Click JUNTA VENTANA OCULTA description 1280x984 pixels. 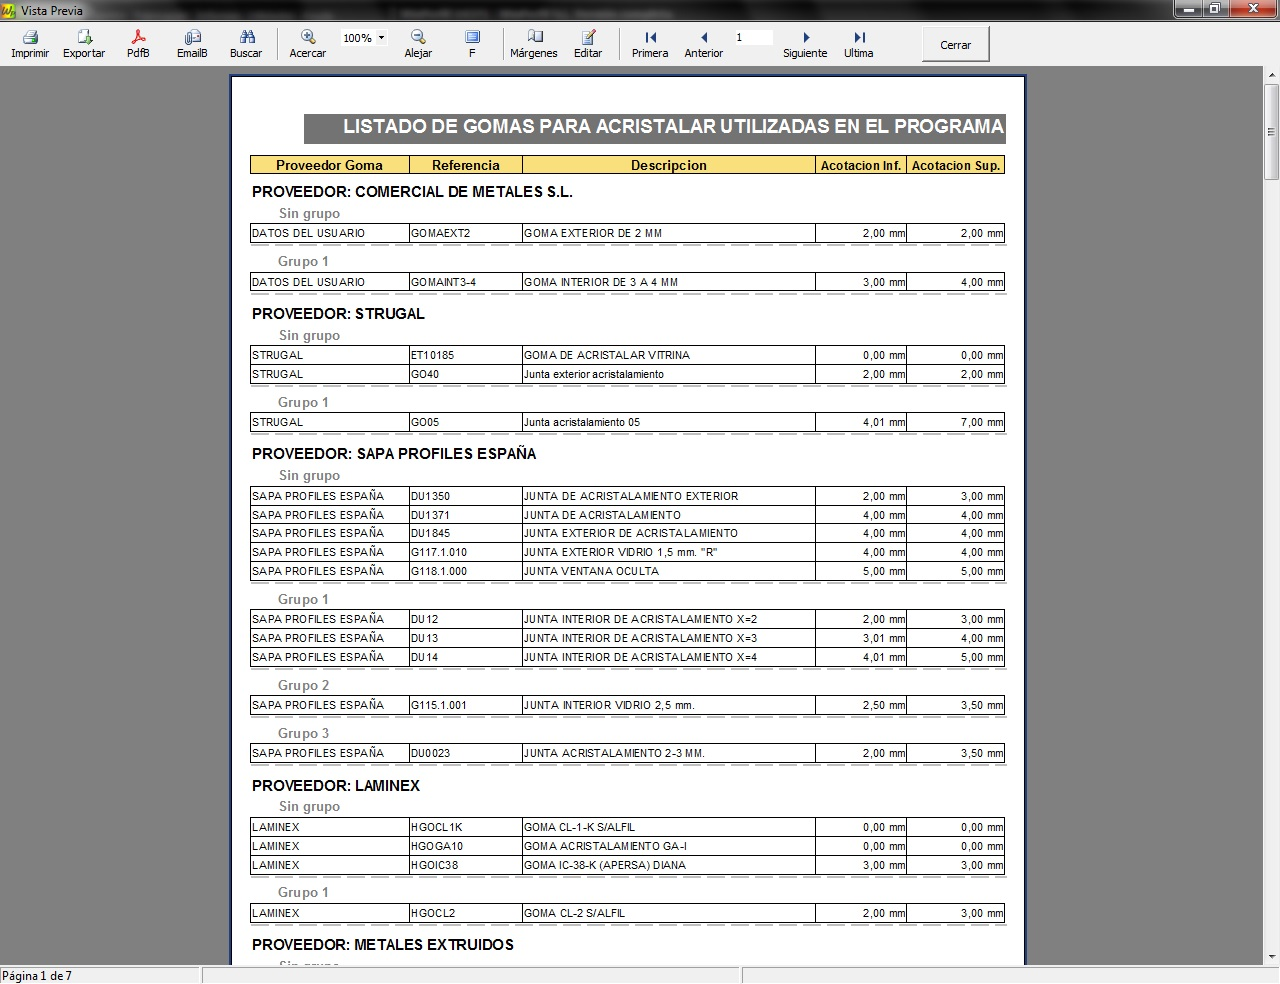591,571
